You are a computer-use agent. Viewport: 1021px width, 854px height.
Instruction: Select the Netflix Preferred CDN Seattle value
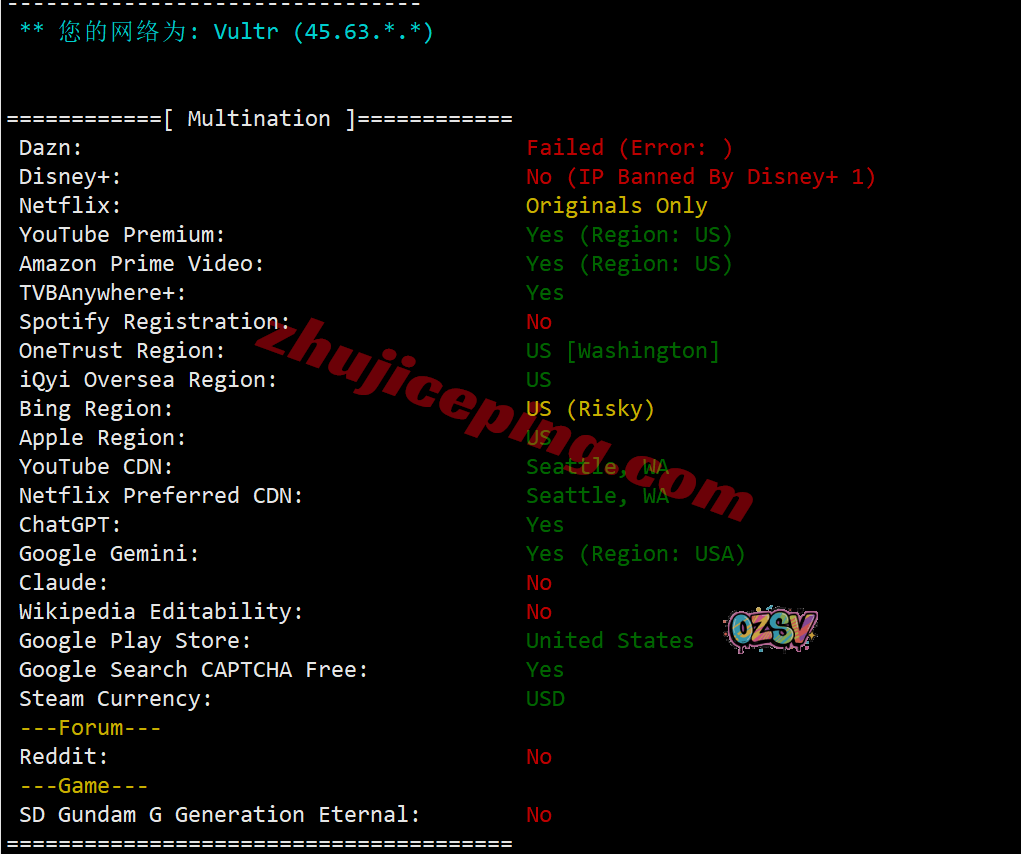[x=598, y=496]
